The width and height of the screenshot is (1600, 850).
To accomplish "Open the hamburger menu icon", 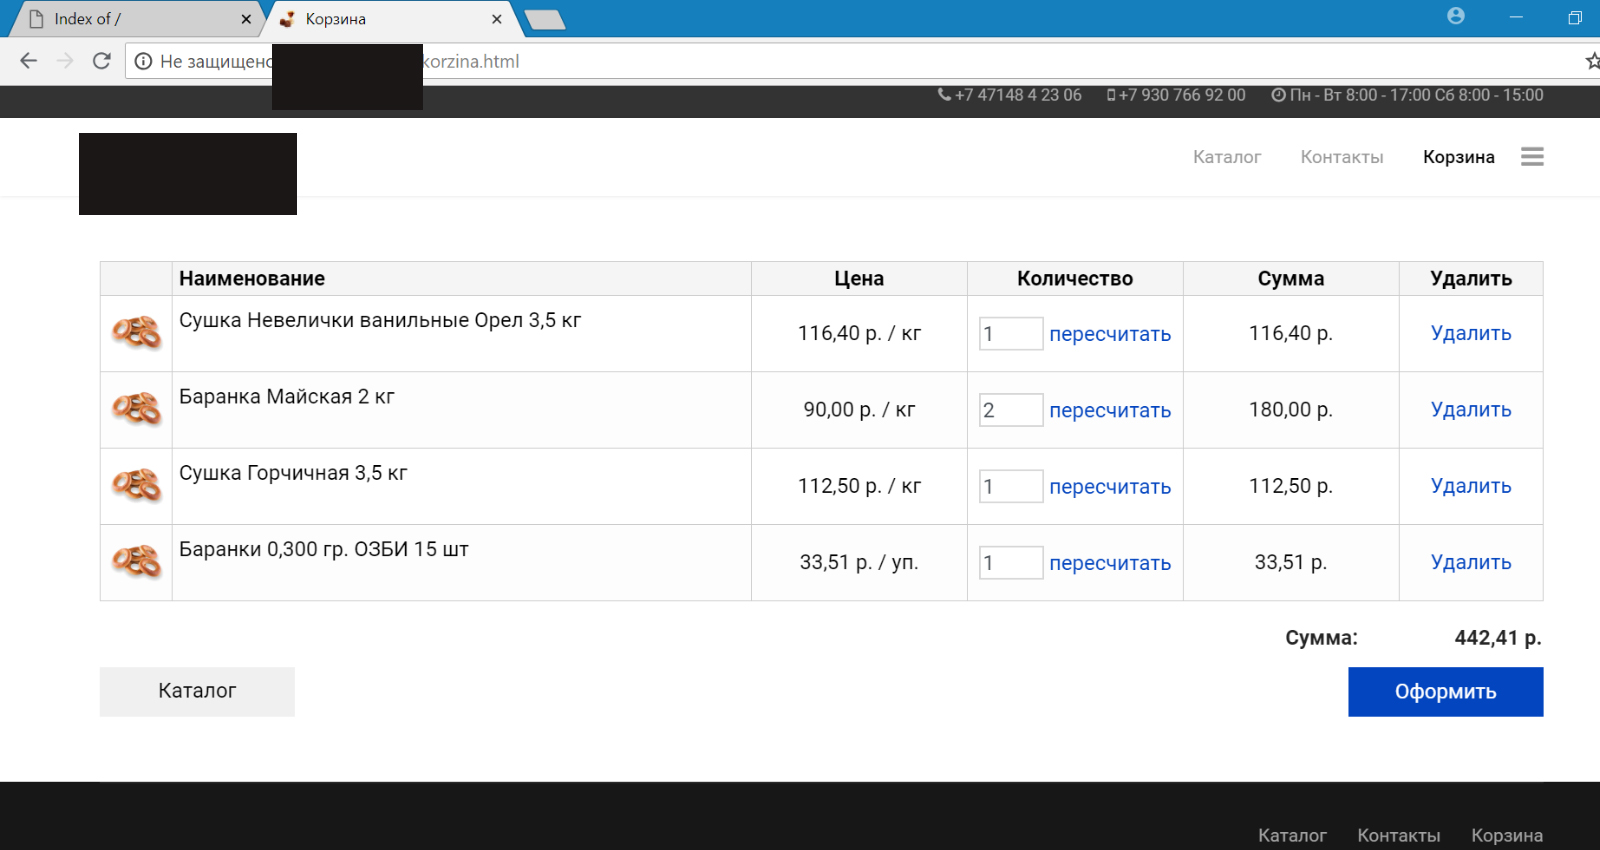I will click(1532, 157).
